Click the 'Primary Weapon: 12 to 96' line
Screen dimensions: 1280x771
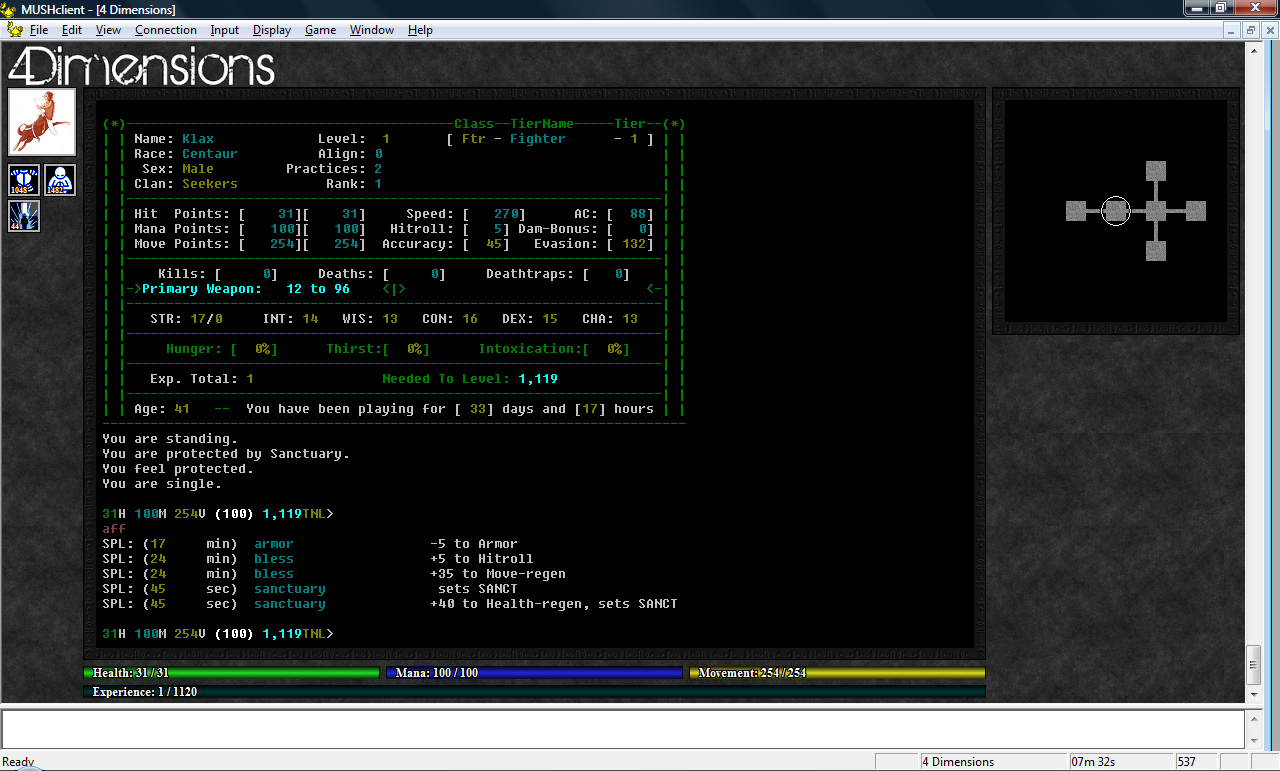tap(246, 289)
